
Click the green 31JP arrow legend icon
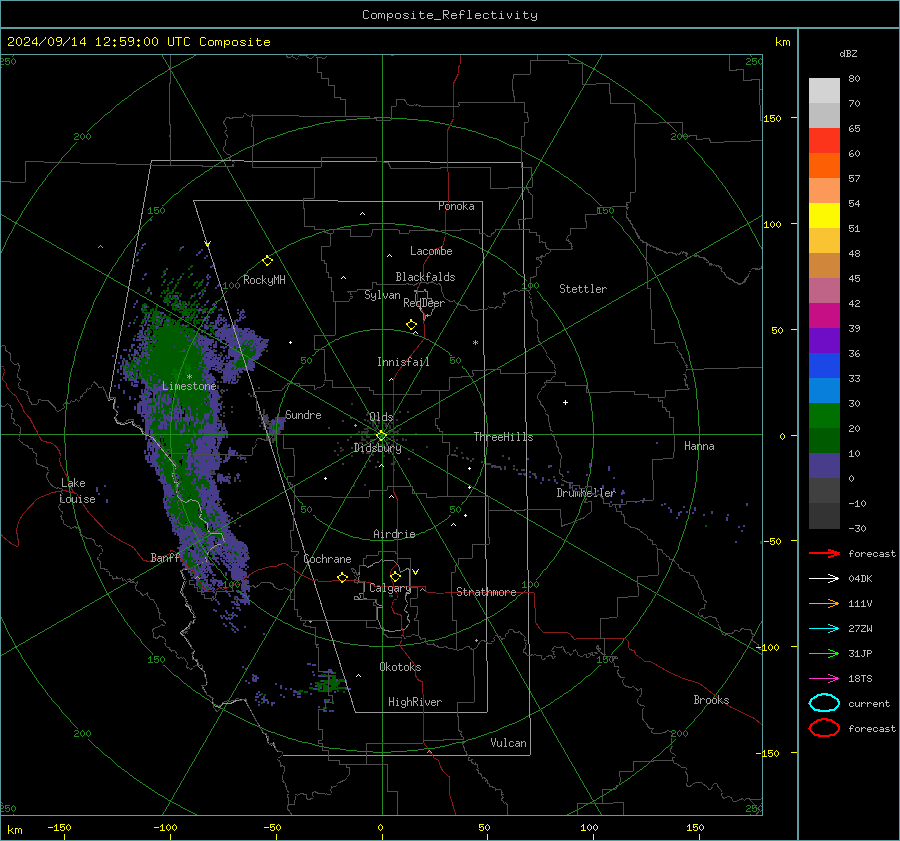824,653
